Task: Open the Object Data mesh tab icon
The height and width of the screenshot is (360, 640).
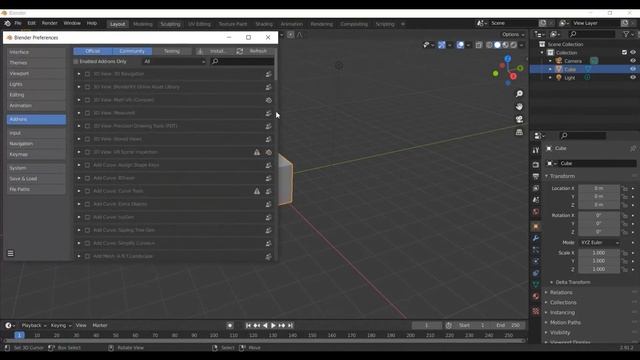Action: point(536,284)
